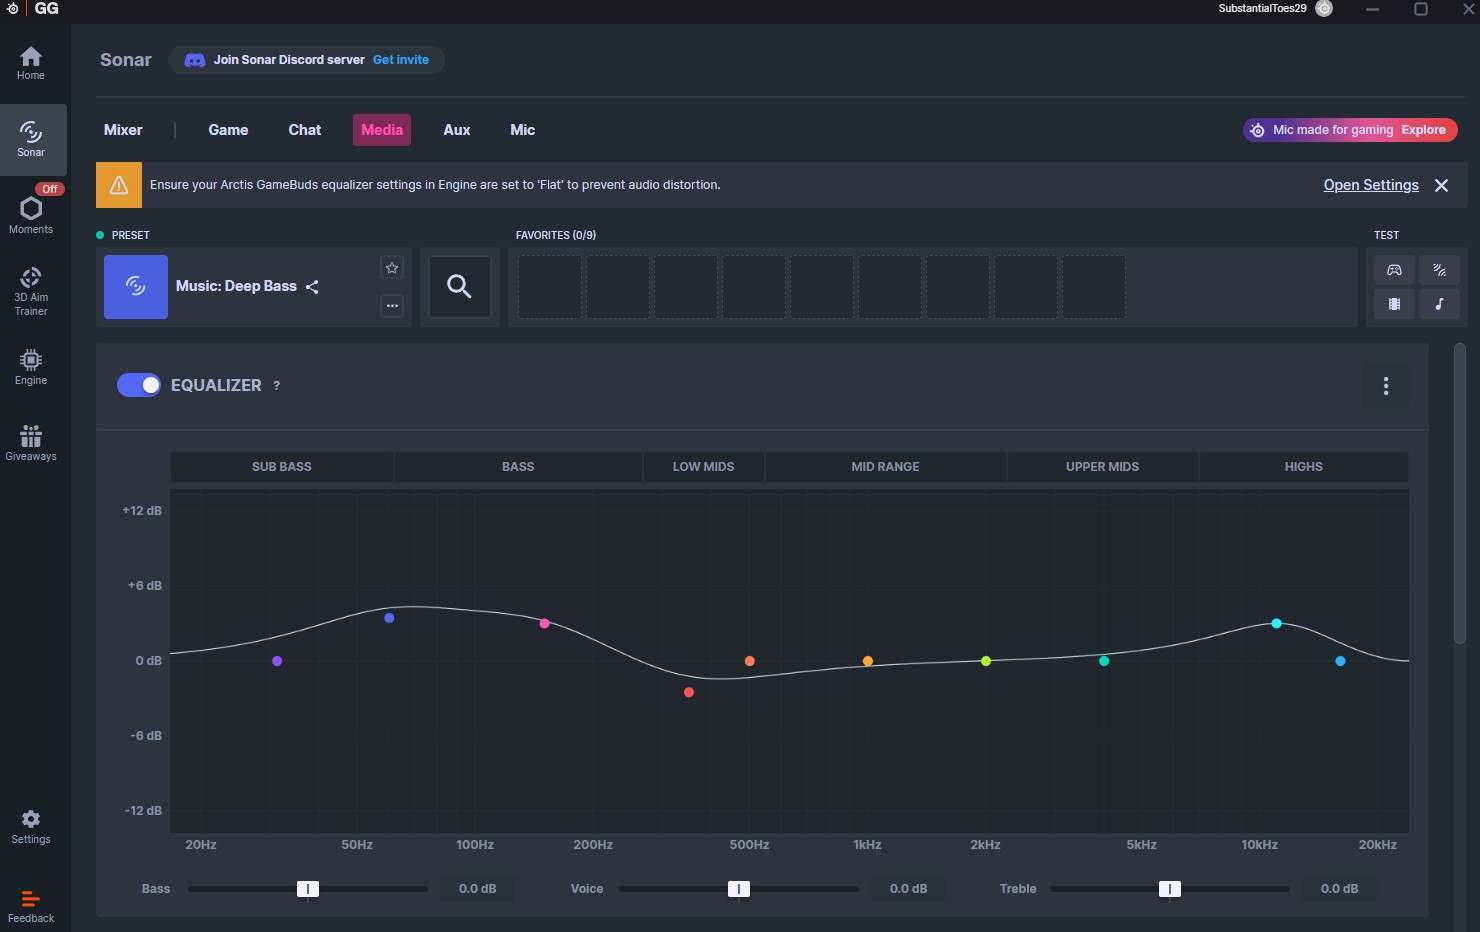Click the SteelSeries GG logo
The image size is (1480, 932).
[x=33, y=8]
